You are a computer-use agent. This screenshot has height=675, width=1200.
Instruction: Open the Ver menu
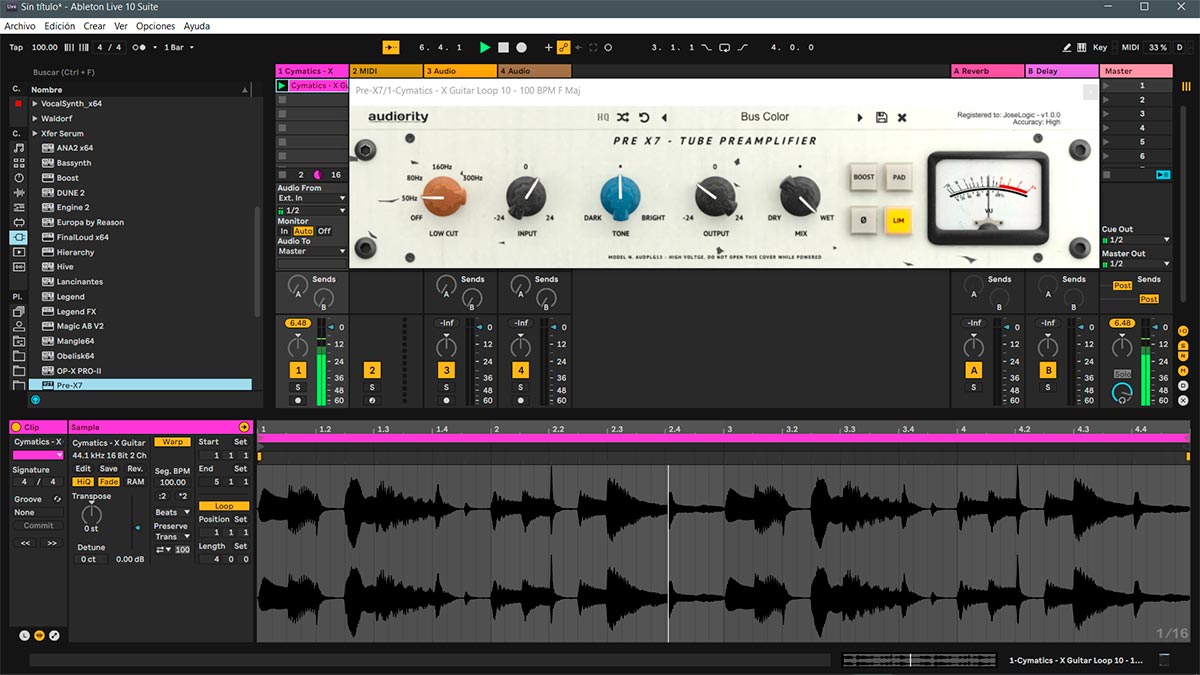pos(121,26)
